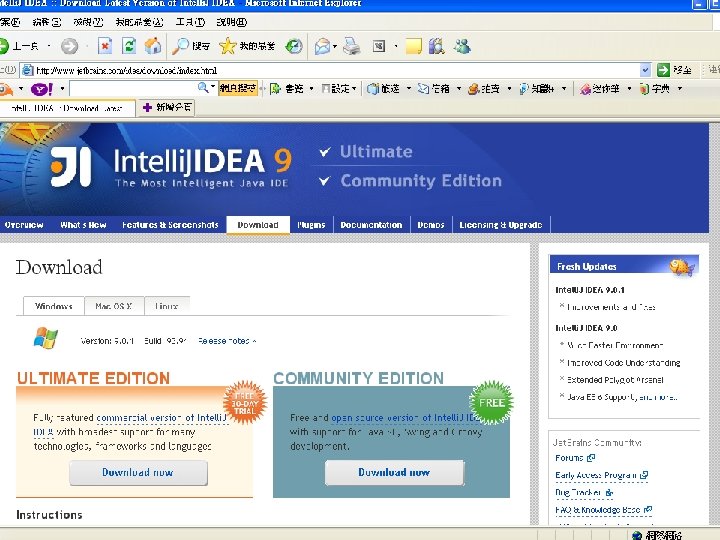This screenshot has width=720, height=540.
Task: Go to the Features & Screenshots tab
Action: click(x=170, y=225)
